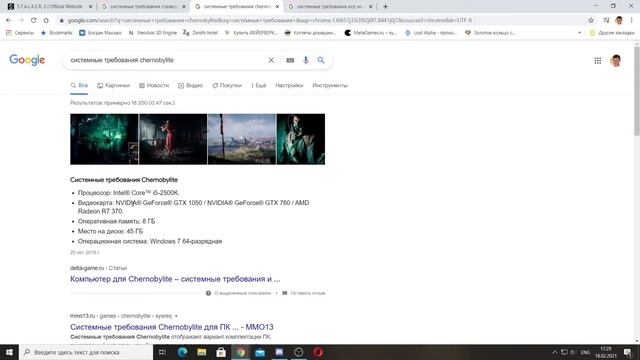Open the Opera browser taskbar icon

click(318, 352)
